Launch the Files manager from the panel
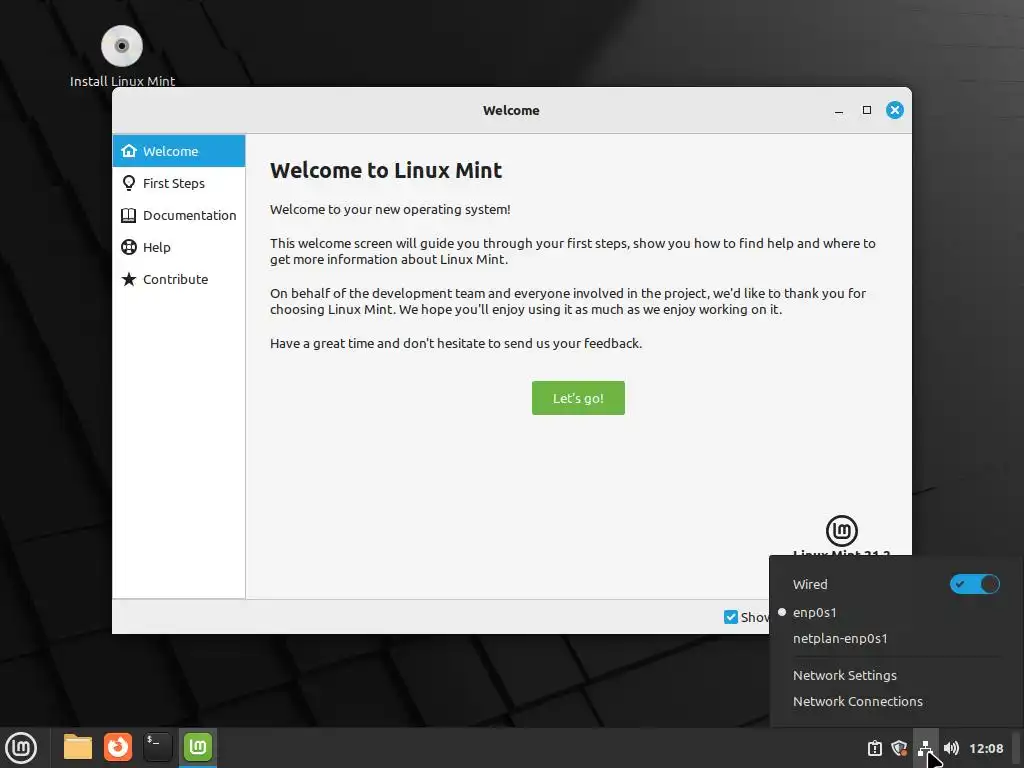This screenshot has height=768, width=1024. [x=78, y=747]
